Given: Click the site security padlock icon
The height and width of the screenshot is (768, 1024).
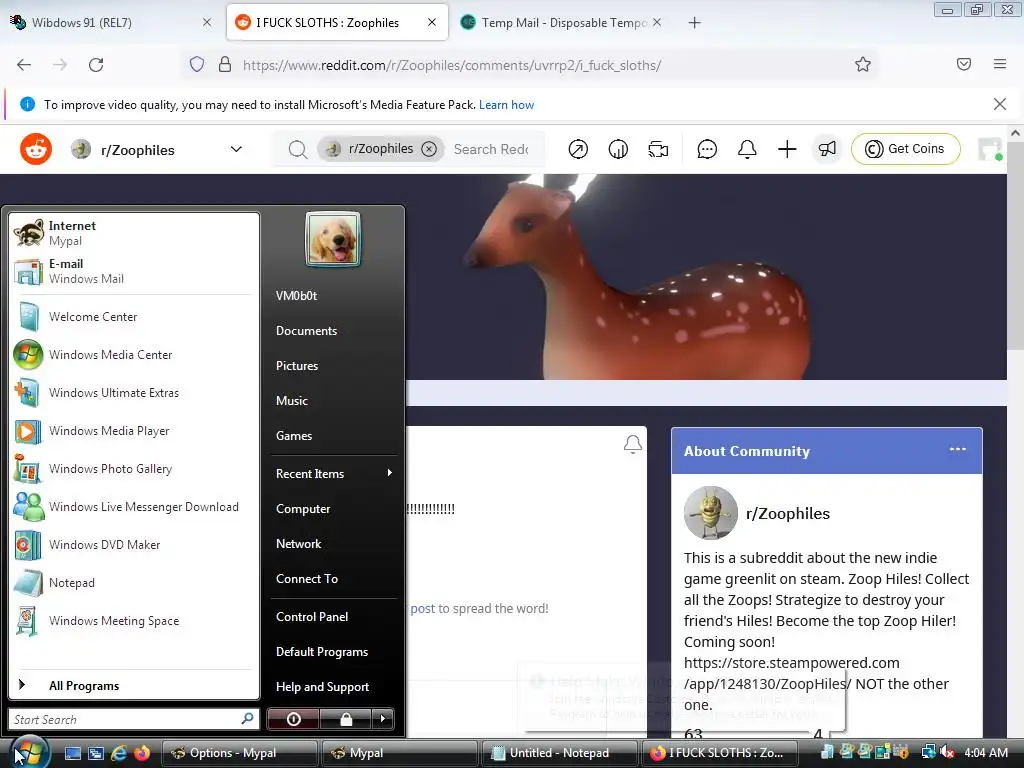Looking at the screenshot, I should (x=225, y=64).
